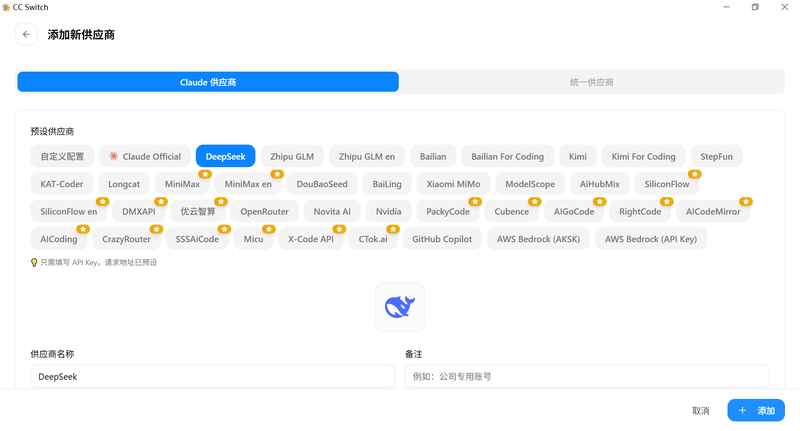Click the DeepSeek whale logo icon
This screenshot has height=431, width=800.
click(x=399, y=307)
